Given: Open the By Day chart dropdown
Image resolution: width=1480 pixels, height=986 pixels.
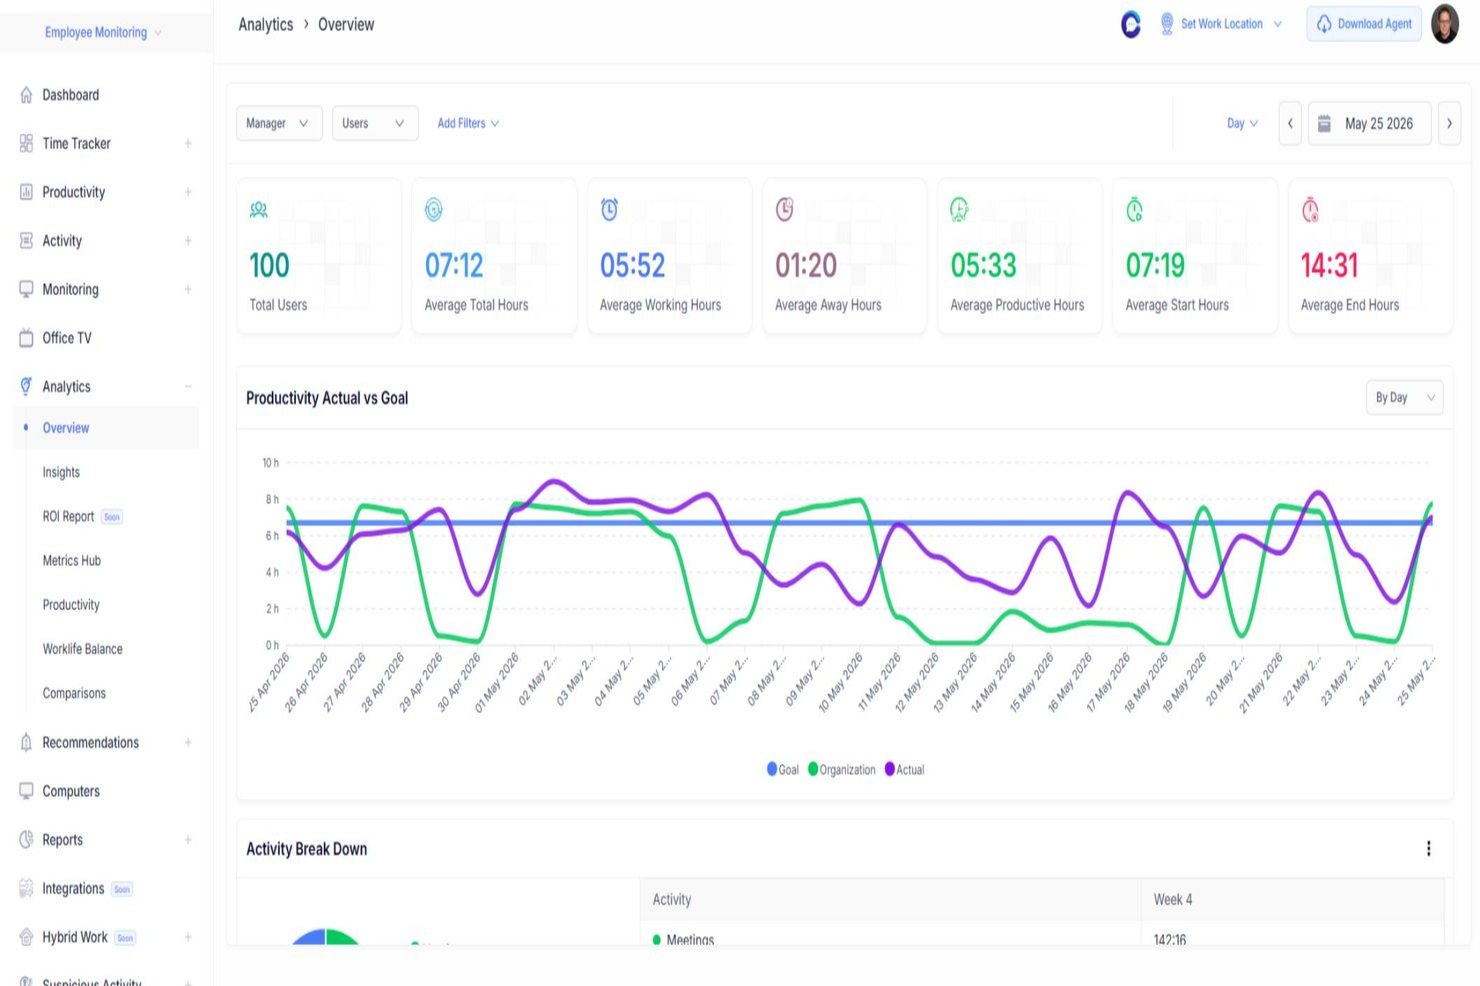Looking at the screenshot, I should 1404,397.
